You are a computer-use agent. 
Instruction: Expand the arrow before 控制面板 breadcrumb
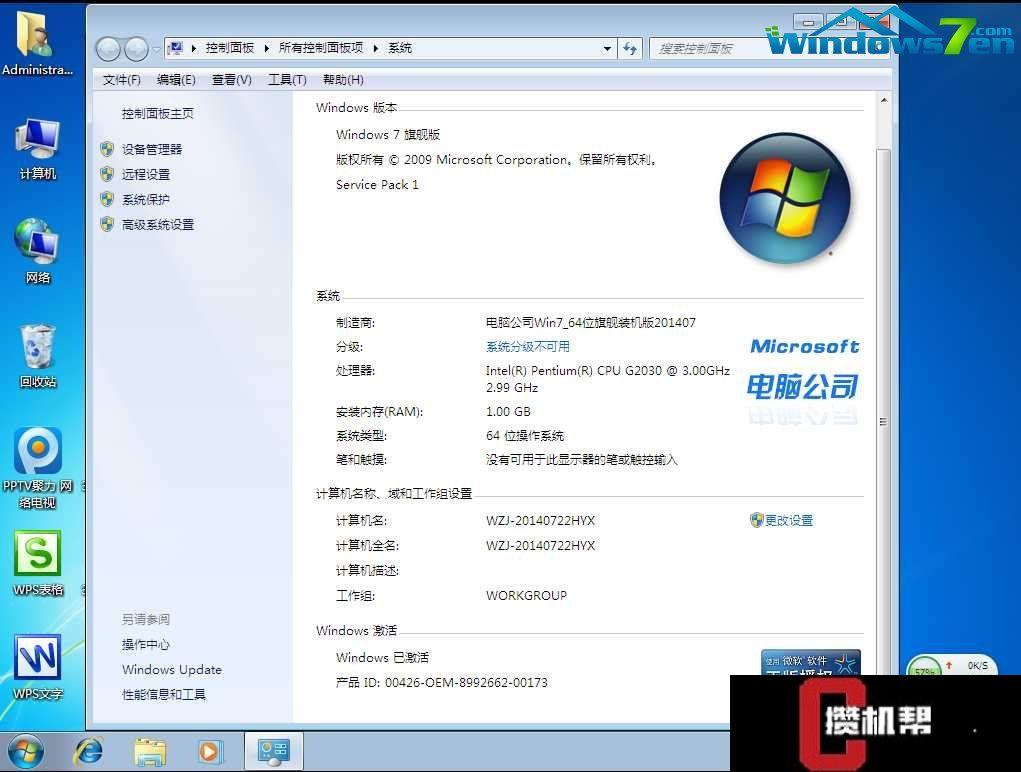click(x=193, y=48)
